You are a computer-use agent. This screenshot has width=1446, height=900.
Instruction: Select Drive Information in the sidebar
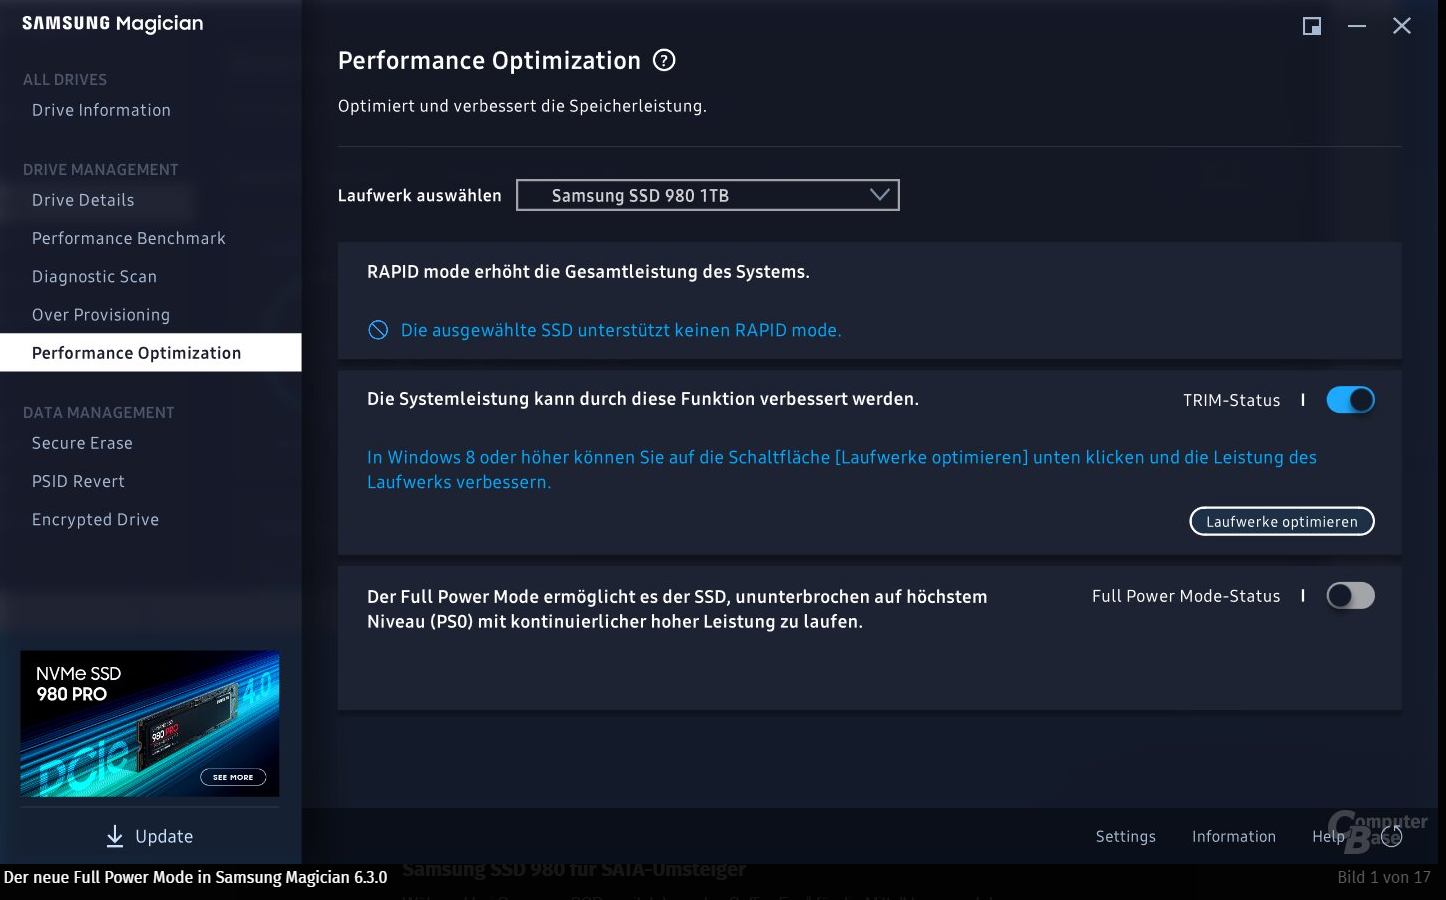point(101,110)
